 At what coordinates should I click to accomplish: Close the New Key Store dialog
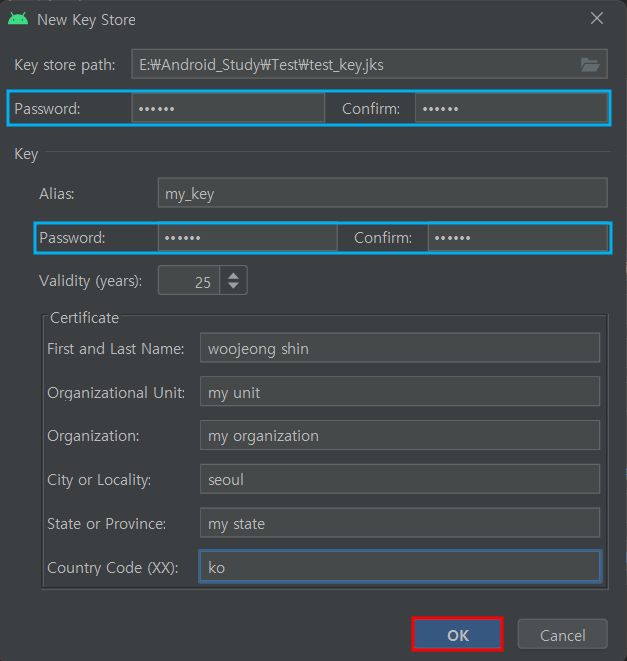tap(597, 19)
